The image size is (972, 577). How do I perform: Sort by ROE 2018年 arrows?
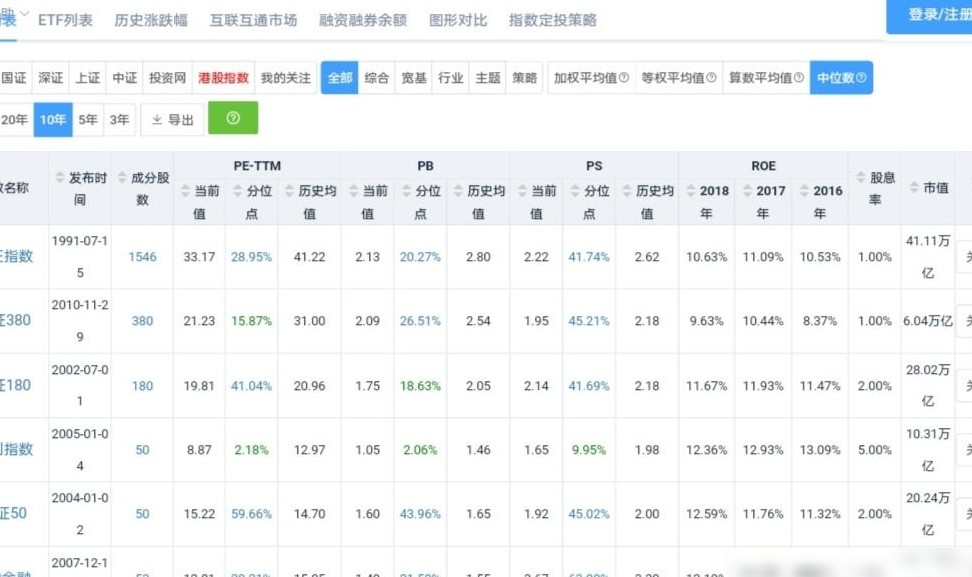(691, 191)
